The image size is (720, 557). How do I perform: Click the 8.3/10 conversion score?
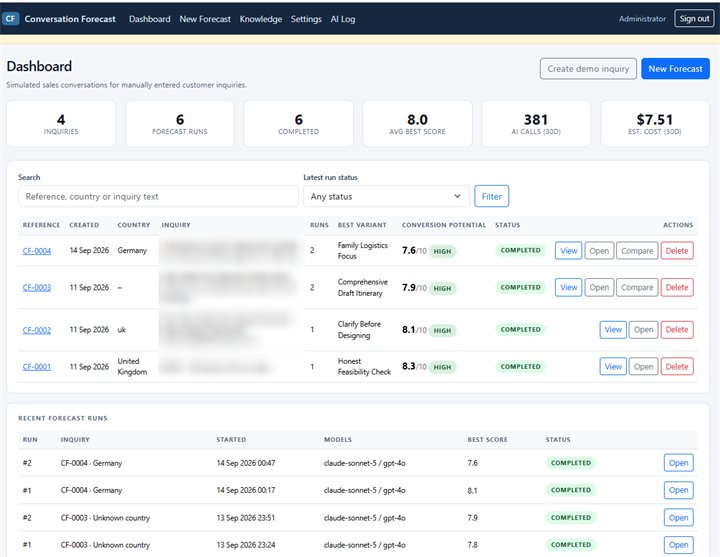pyautogui.click(x=414, y=366)
